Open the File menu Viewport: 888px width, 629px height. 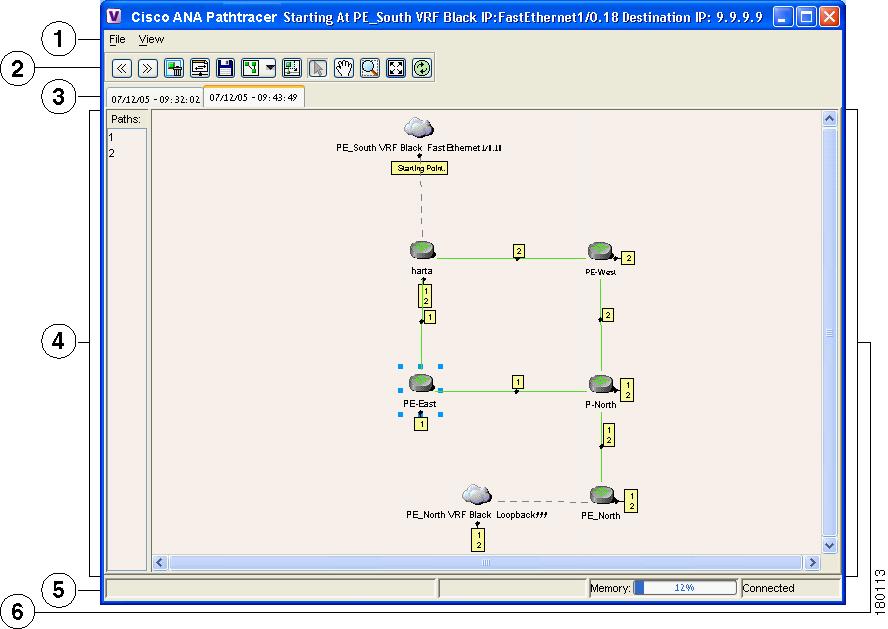[x=117, y=40]
